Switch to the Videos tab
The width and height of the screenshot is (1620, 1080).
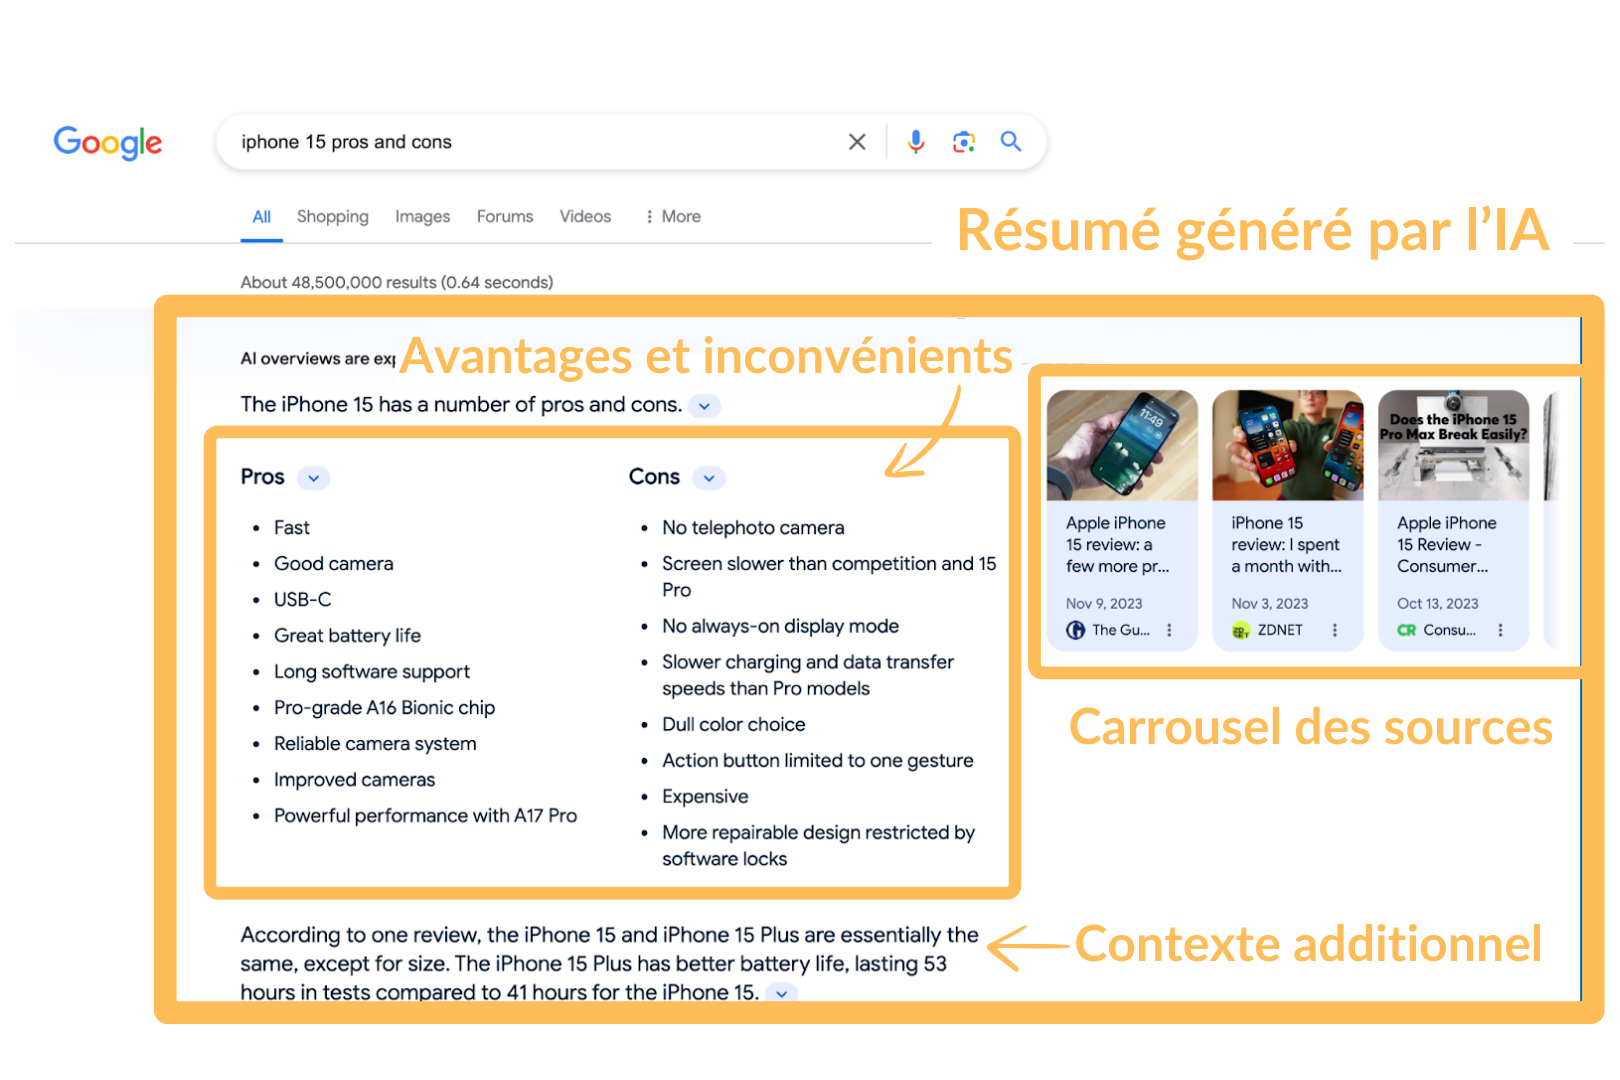point(585,216)
